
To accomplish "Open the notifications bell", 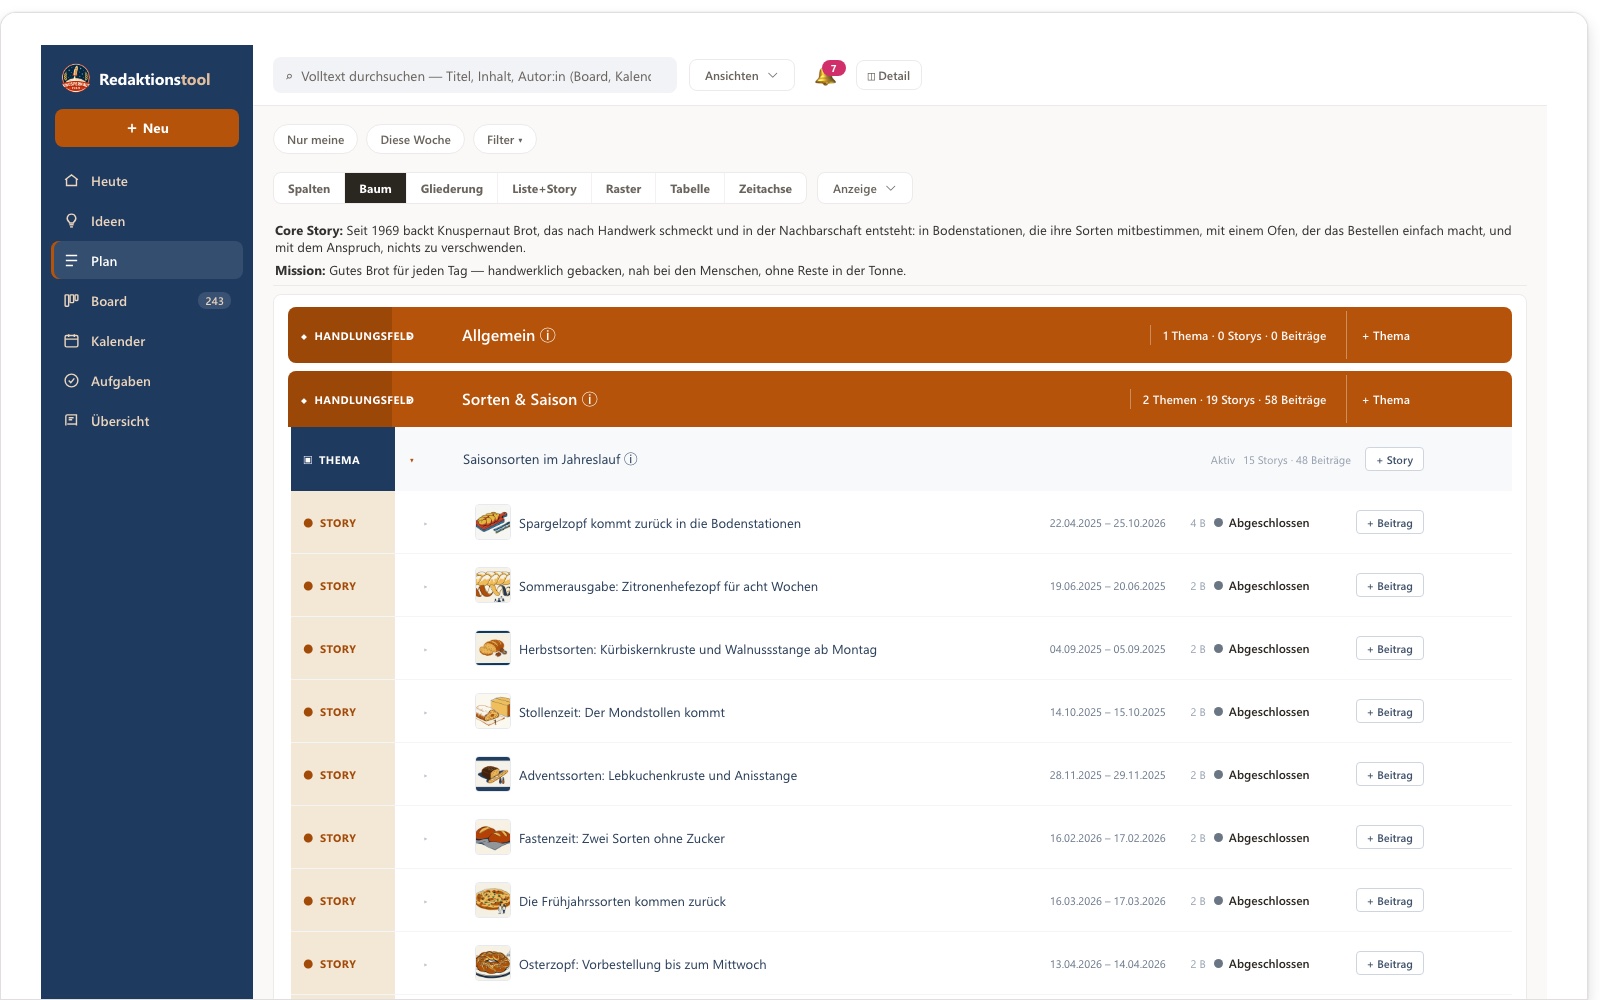I will point(826,76).
